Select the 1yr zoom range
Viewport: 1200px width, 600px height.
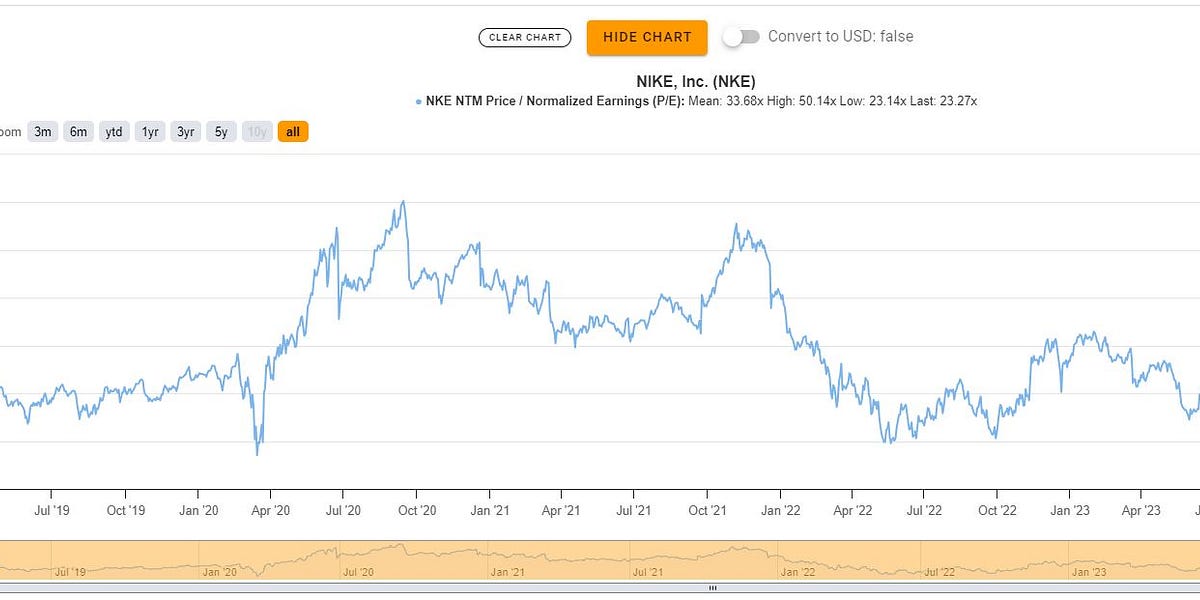(x=149, y=131)
